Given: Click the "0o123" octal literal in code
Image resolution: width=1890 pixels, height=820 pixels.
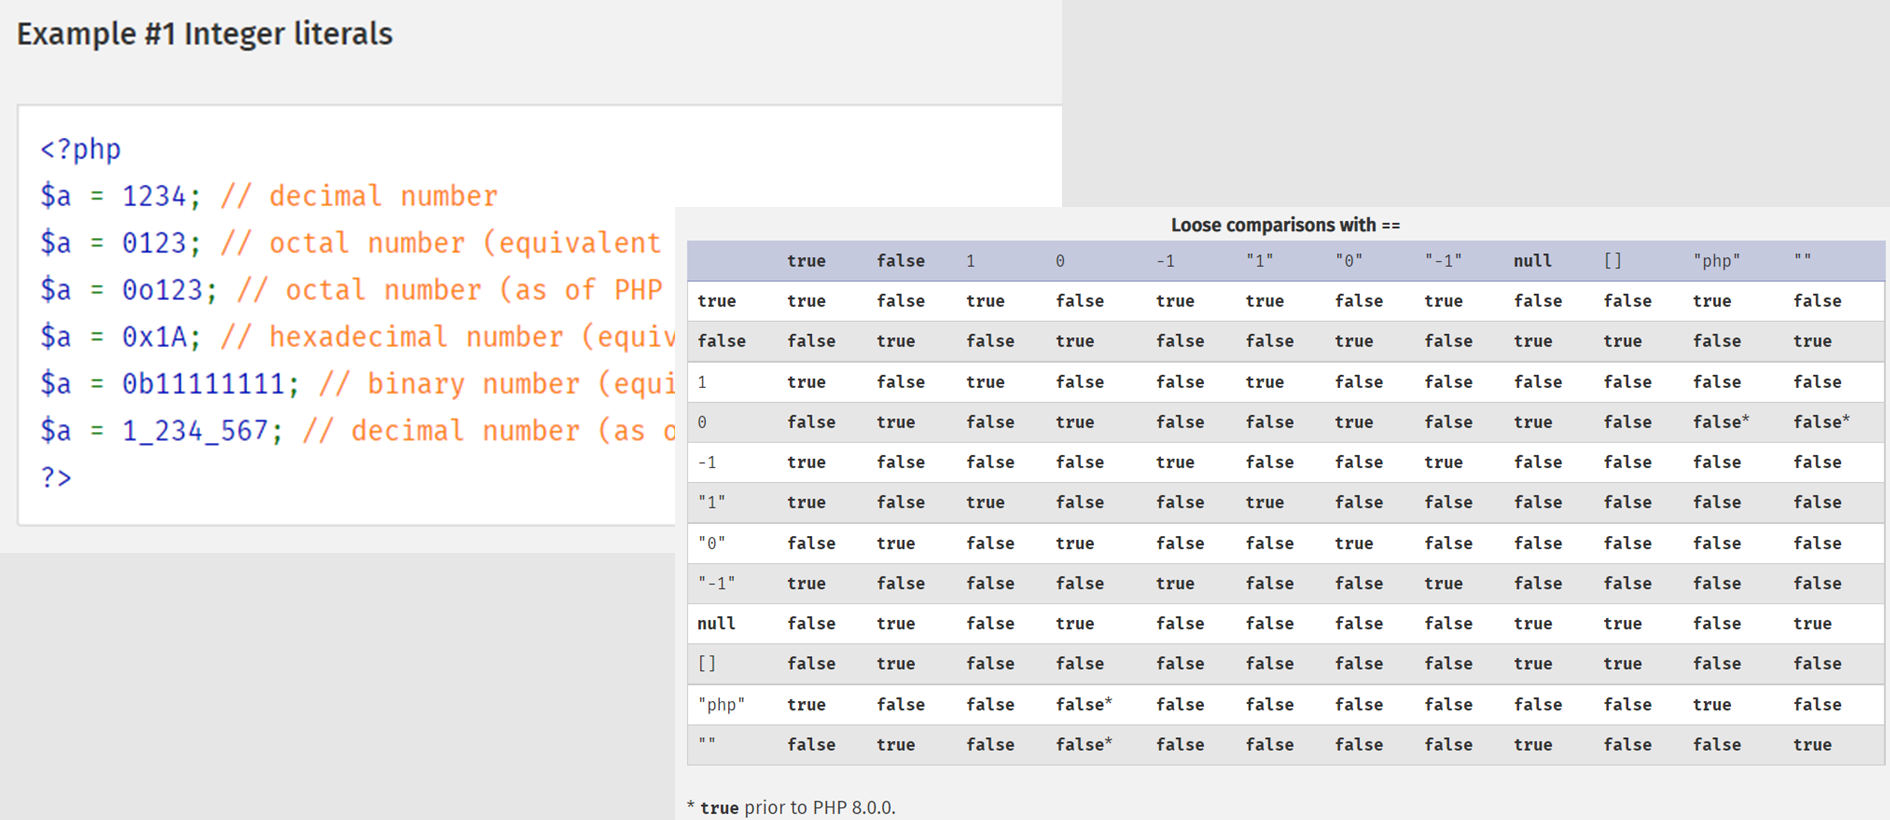Looking at the screenshot, I should tap(162, 290).
